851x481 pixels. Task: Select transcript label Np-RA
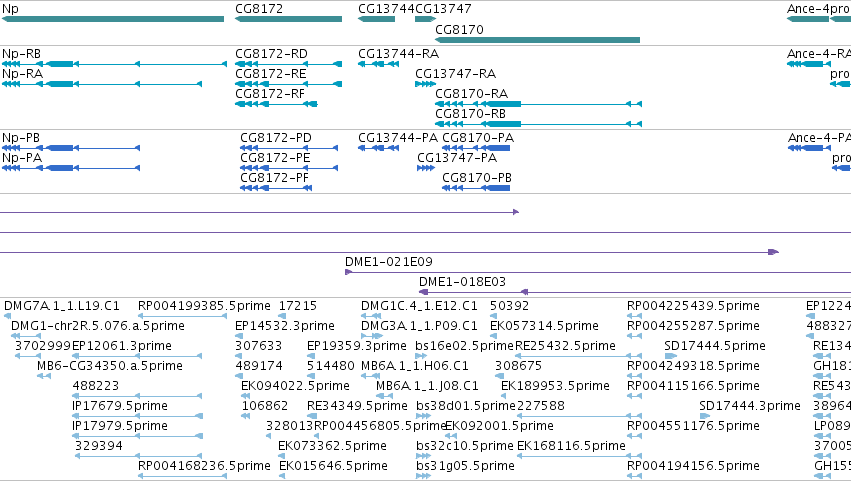tap(22, 74)
